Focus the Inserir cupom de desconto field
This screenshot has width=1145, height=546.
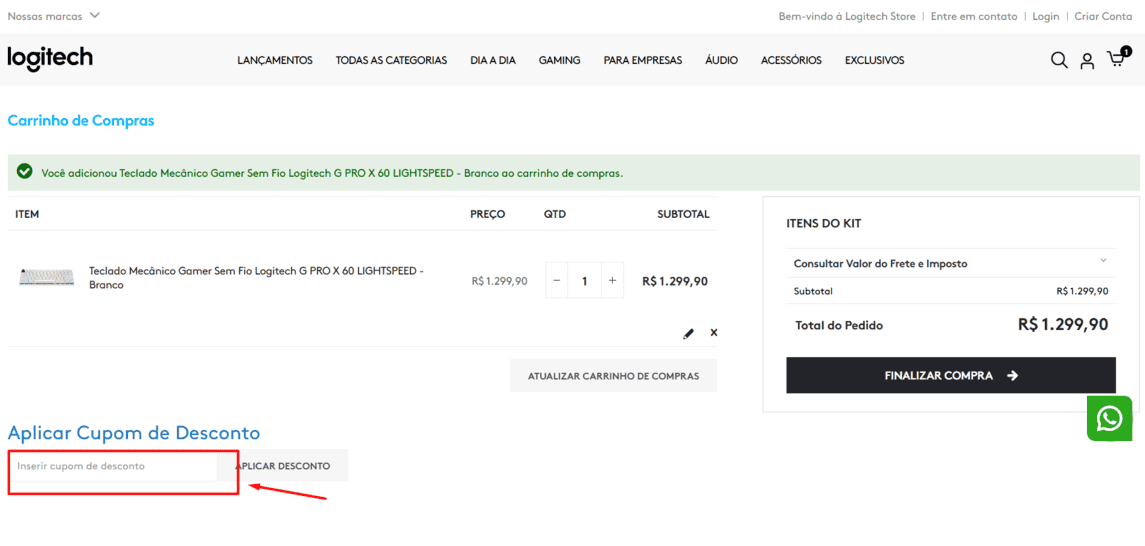tap(112, 466)
